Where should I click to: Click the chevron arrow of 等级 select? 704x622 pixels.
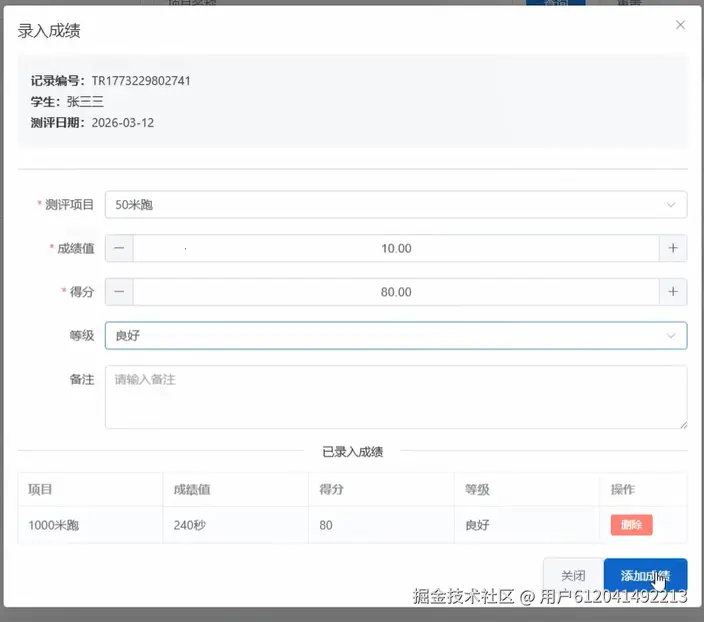[x=671, y=335]
